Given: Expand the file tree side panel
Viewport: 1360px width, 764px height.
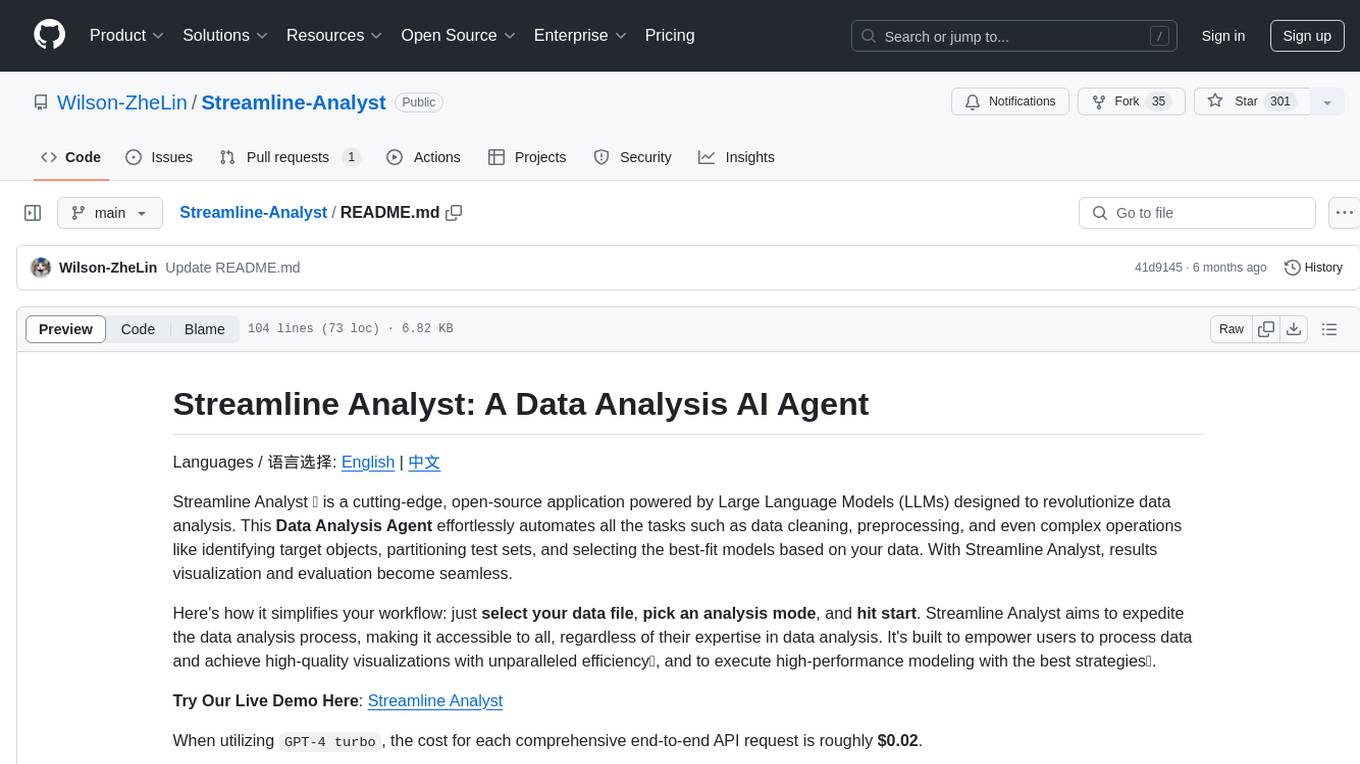Looking at the screenshot, I should coord(33,213).
